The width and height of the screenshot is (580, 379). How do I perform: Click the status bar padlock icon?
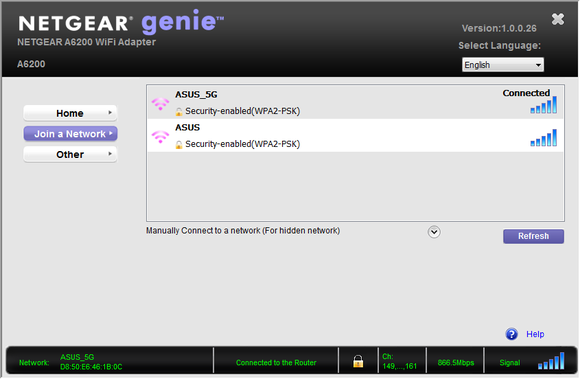[358, 361]
